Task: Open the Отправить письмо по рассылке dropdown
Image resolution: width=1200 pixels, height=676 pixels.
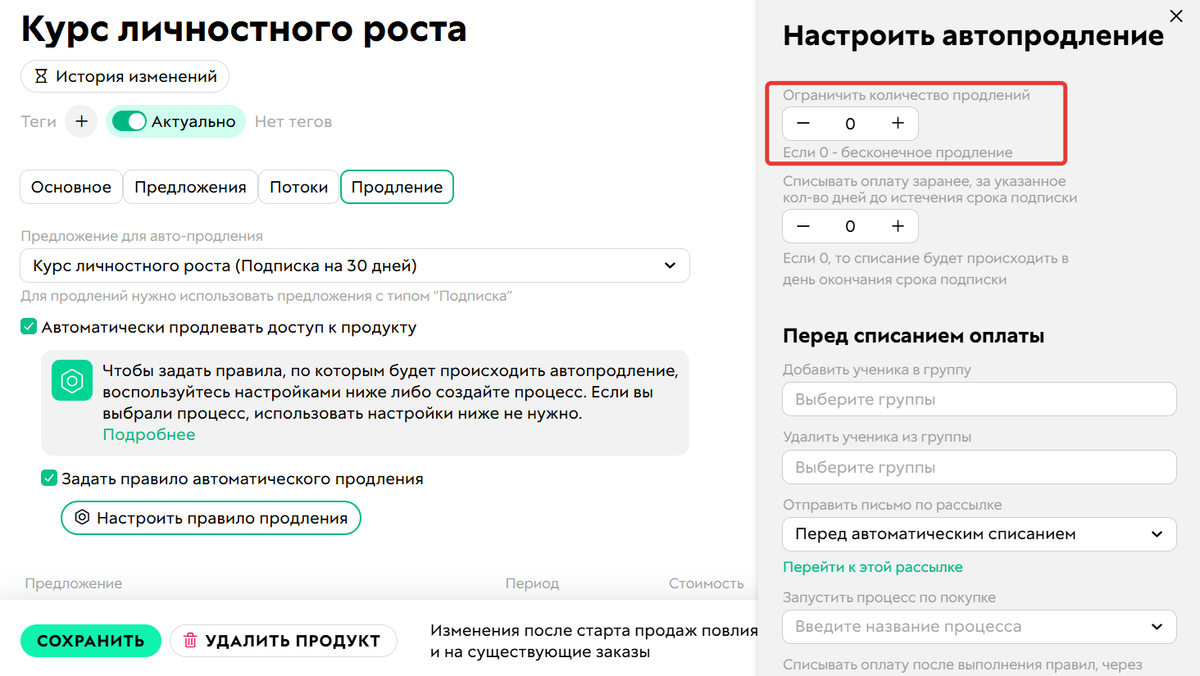Action: coord(979,534)
